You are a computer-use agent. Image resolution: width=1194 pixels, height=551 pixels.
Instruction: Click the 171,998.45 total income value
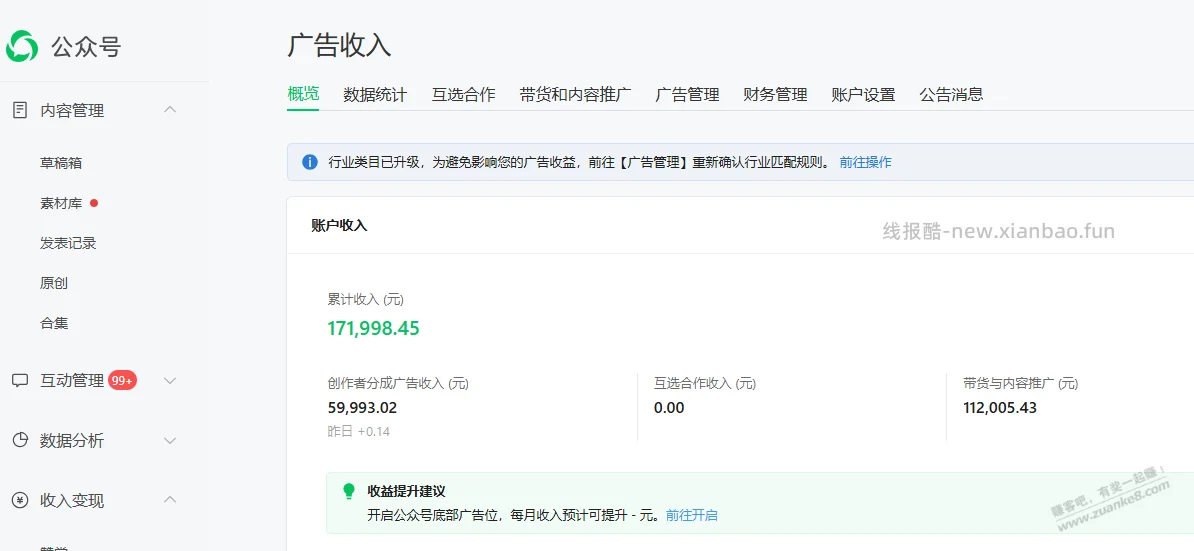point(373,329)
